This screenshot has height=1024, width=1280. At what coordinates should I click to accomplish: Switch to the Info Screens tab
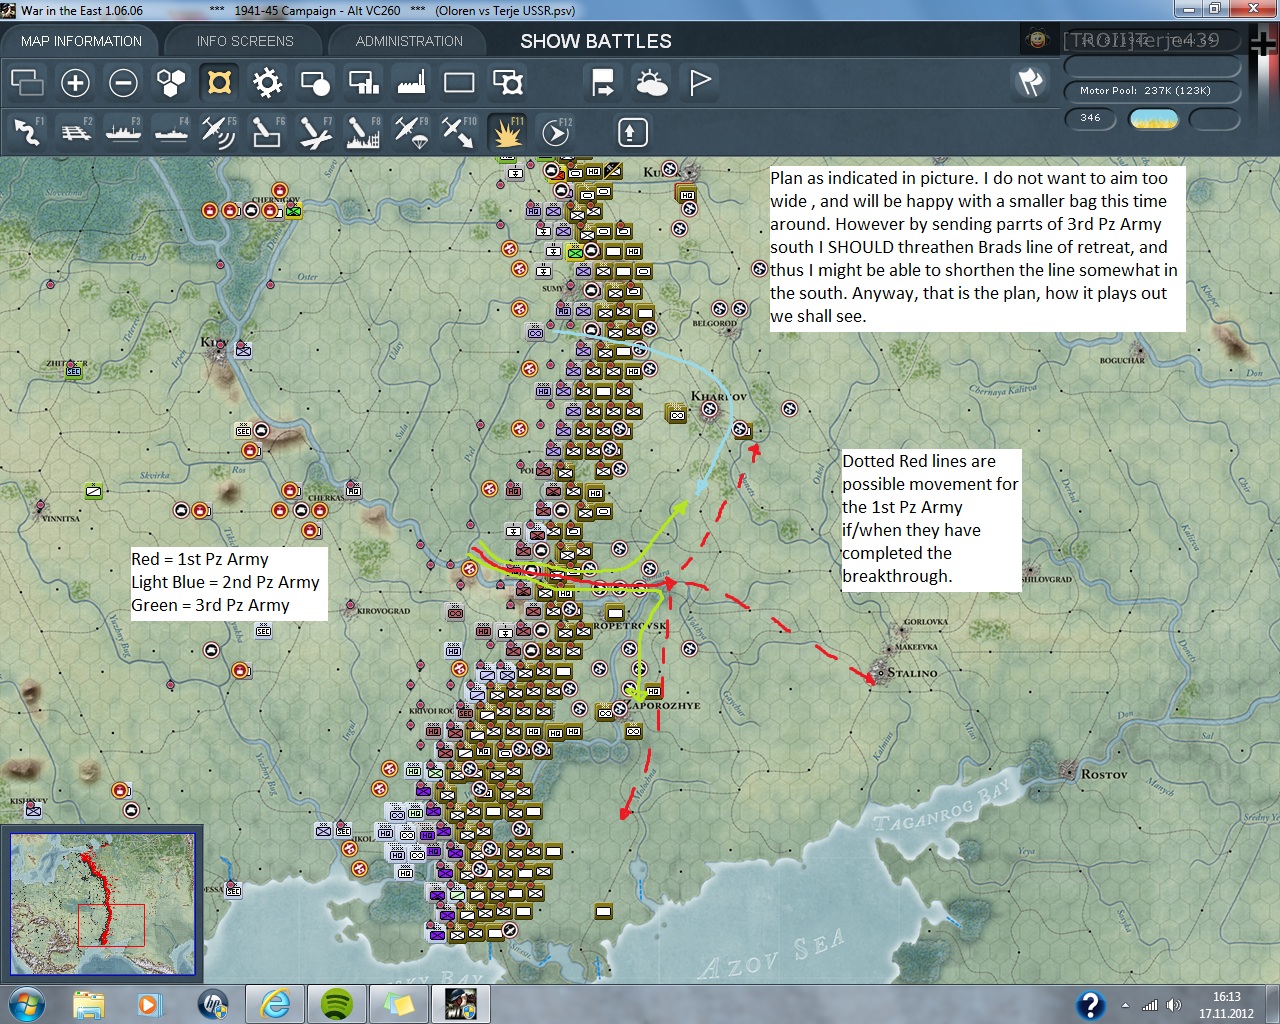click(245, 41)
